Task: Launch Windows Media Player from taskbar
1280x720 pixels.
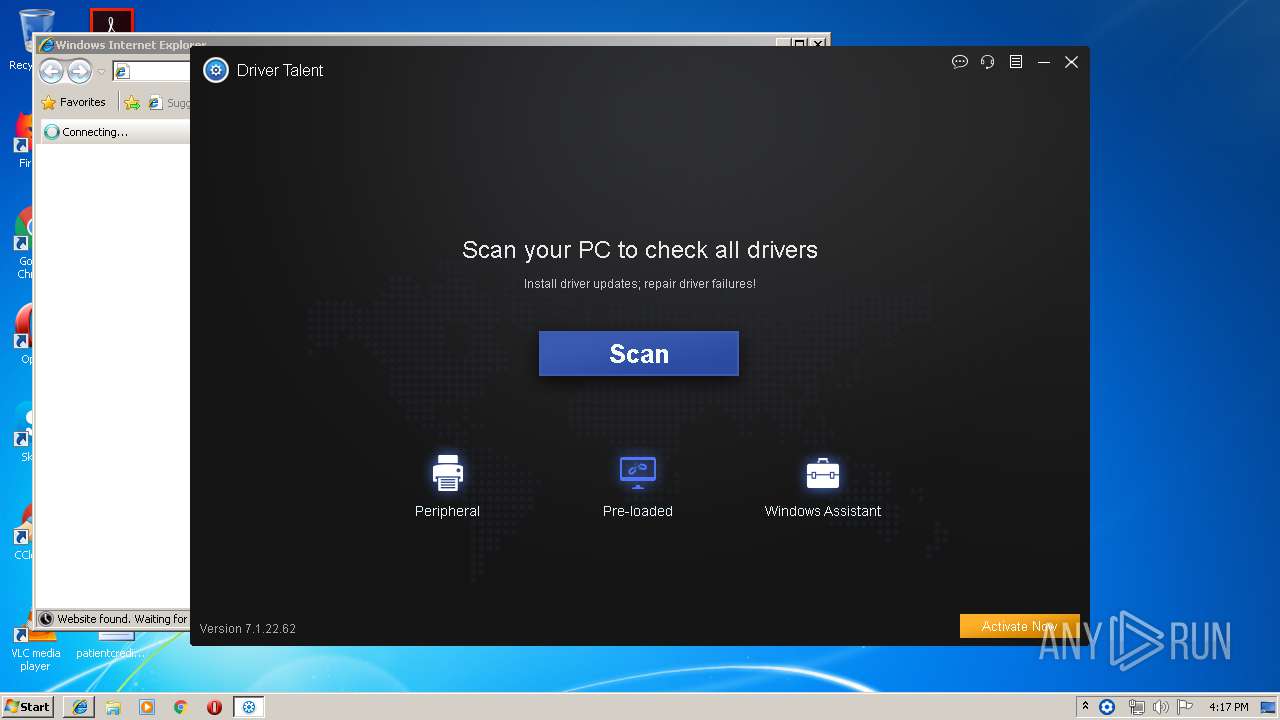Action: click(x=147, y=707)
